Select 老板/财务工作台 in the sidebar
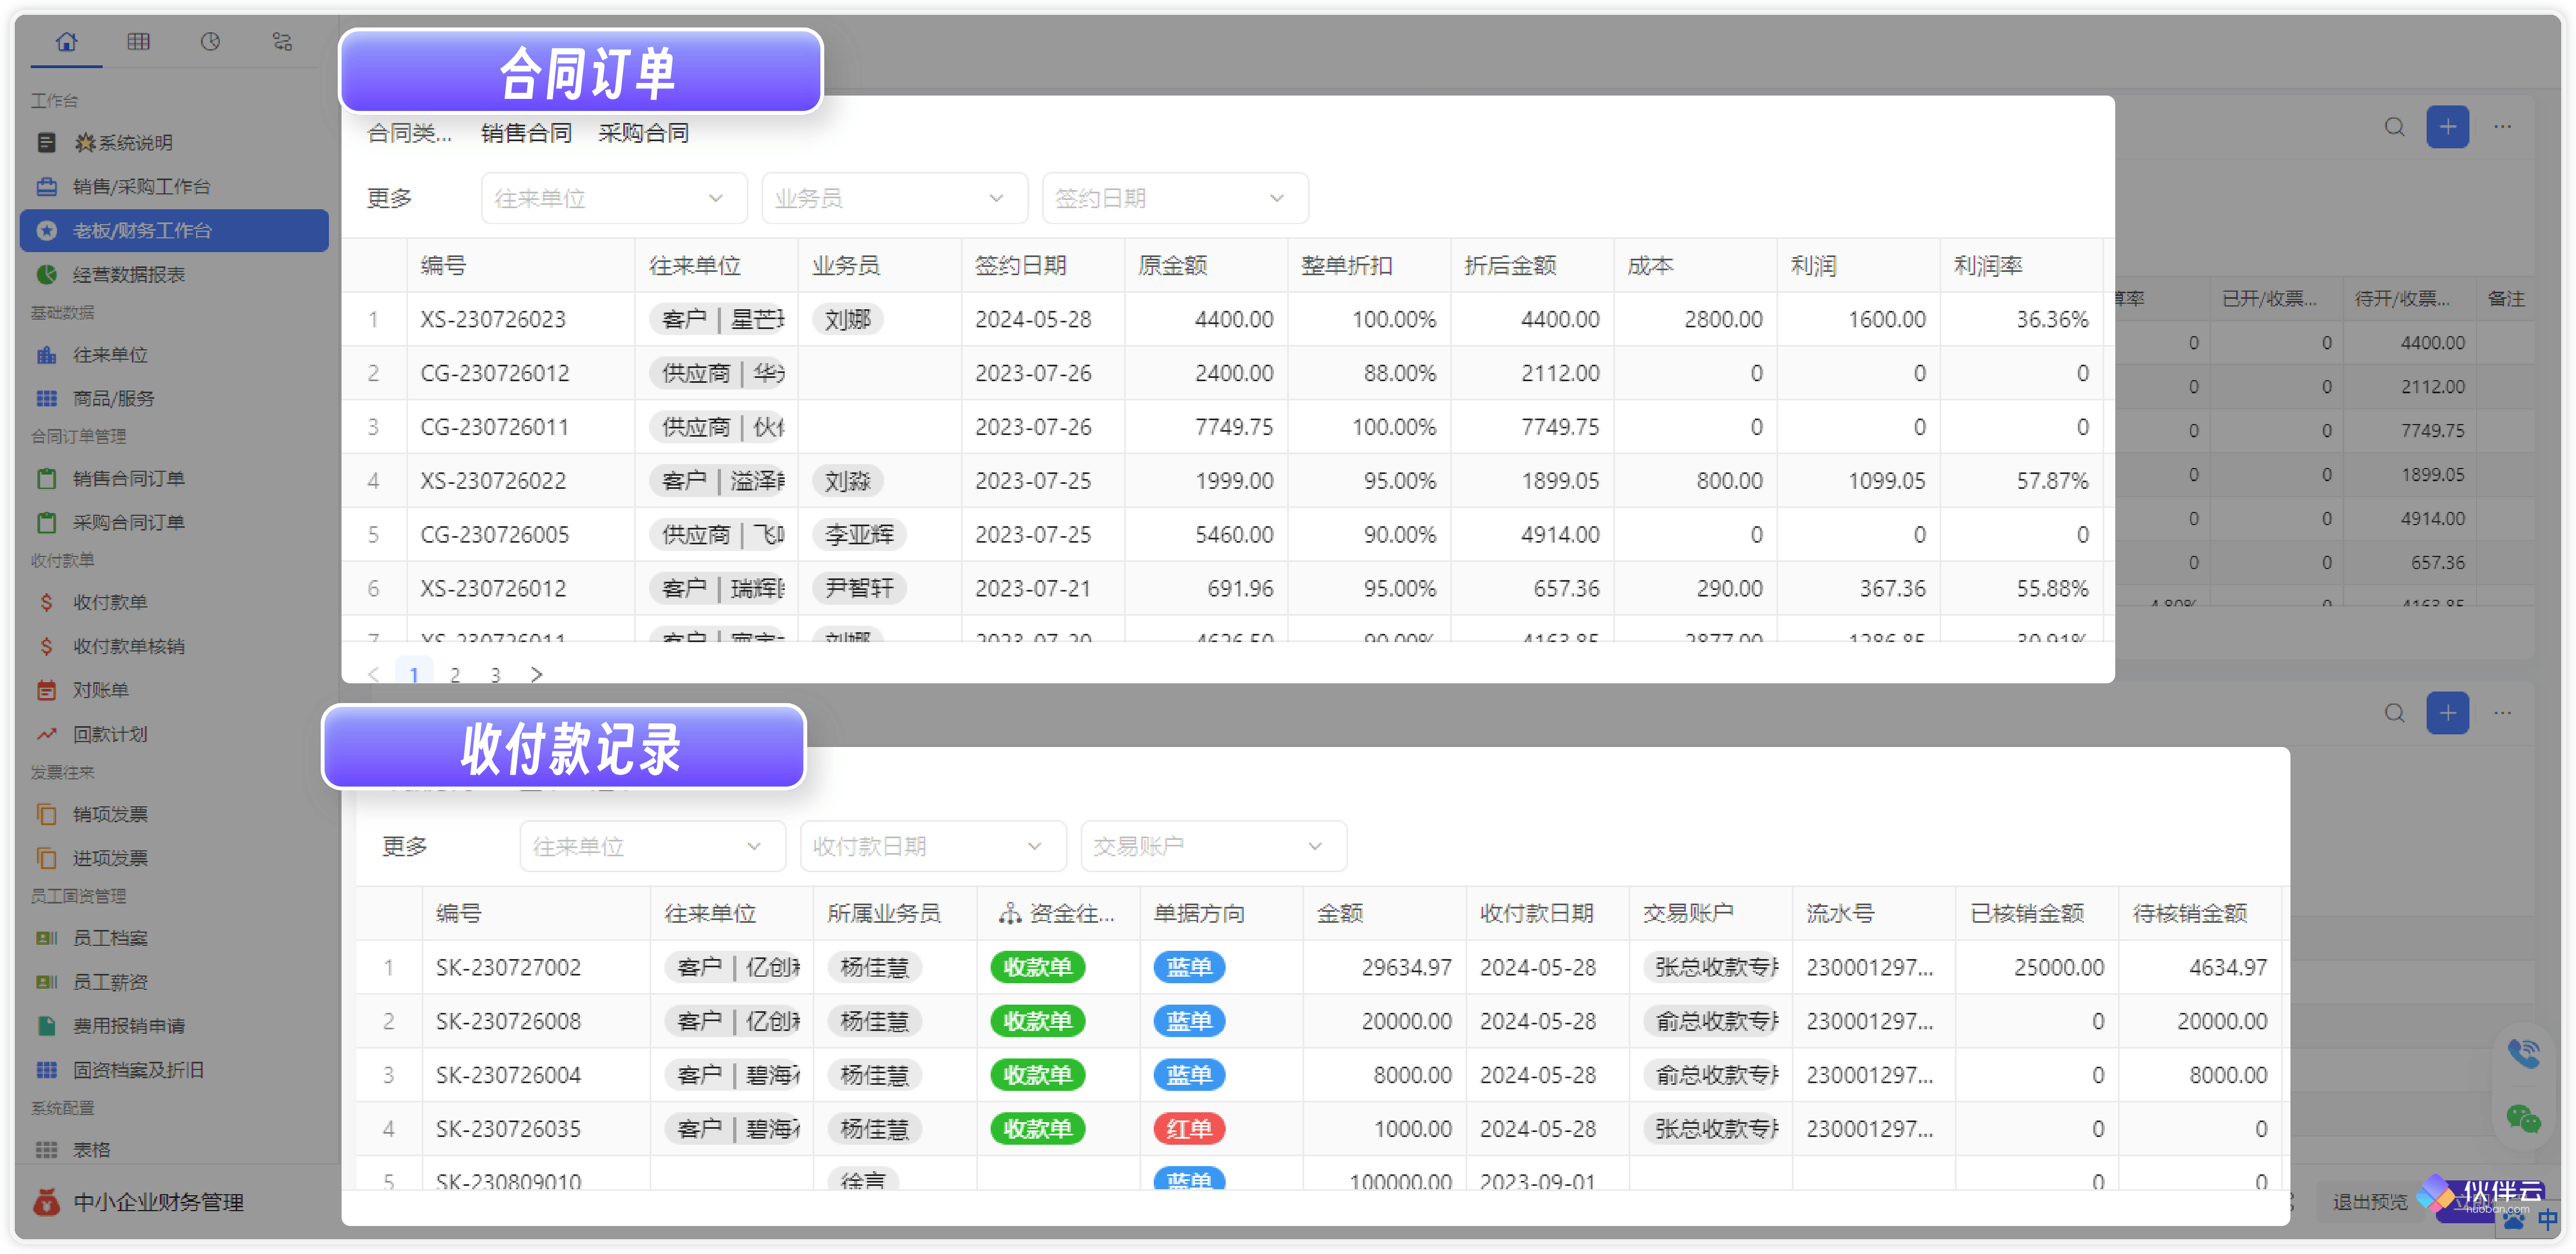 pos(174,230)
